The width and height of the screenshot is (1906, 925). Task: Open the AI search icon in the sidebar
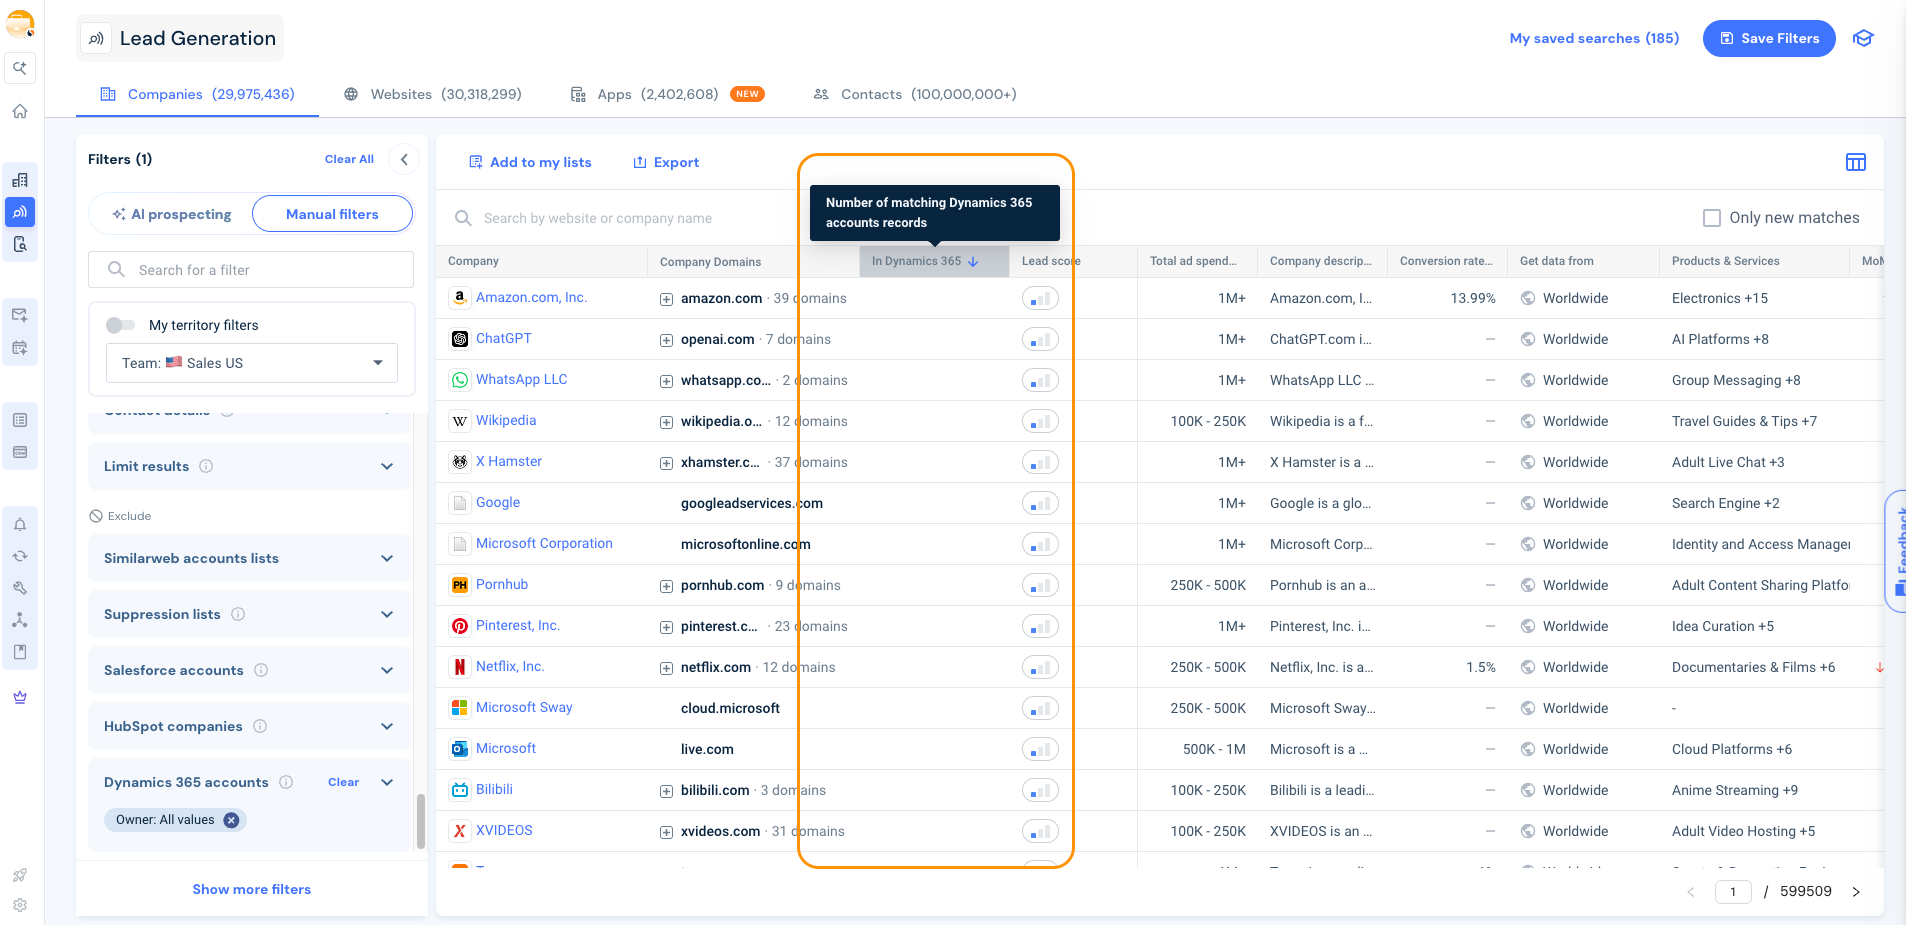click(20, 68)
